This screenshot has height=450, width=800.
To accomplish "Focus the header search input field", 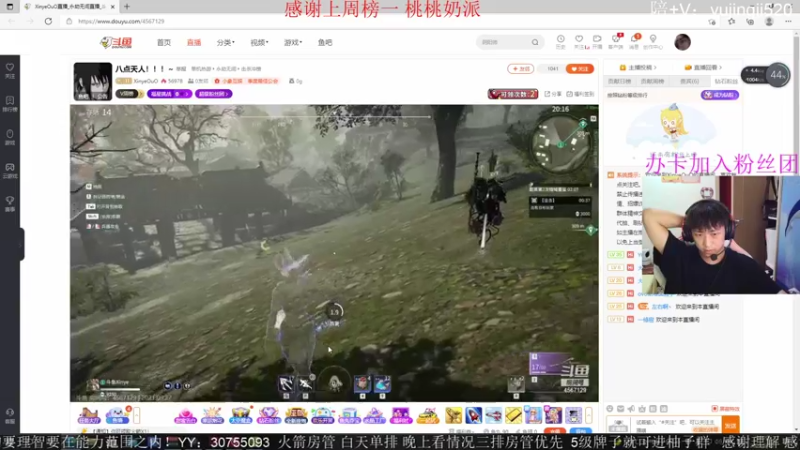I will (x=504, y=42).
